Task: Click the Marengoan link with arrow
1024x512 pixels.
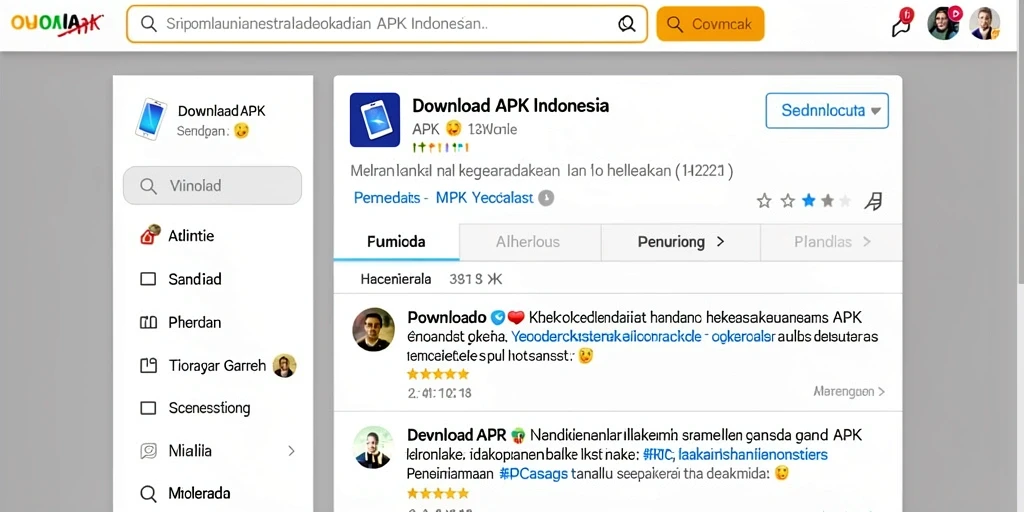Action: [849, 392]
